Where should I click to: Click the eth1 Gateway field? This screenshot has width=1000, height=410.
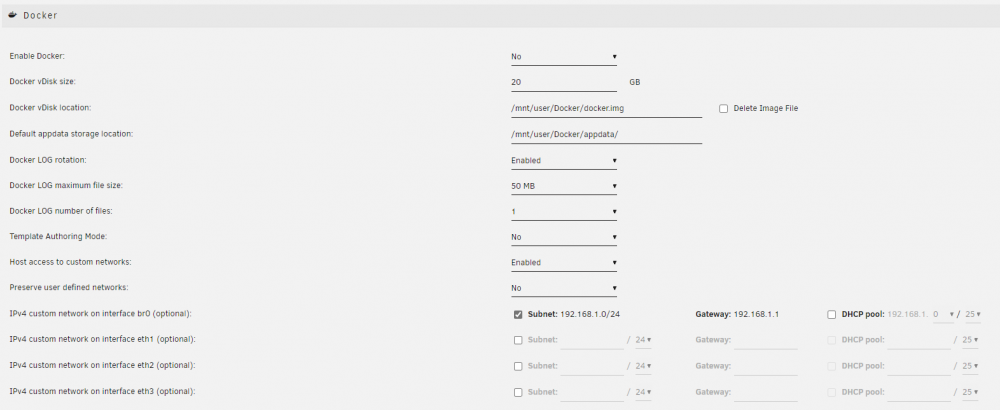765,340
